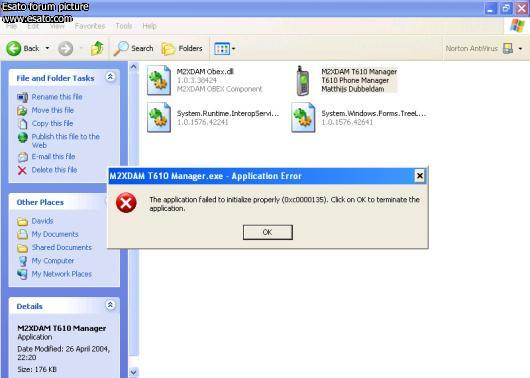
Task: Click Delete this file link
Action: point(54,170)
